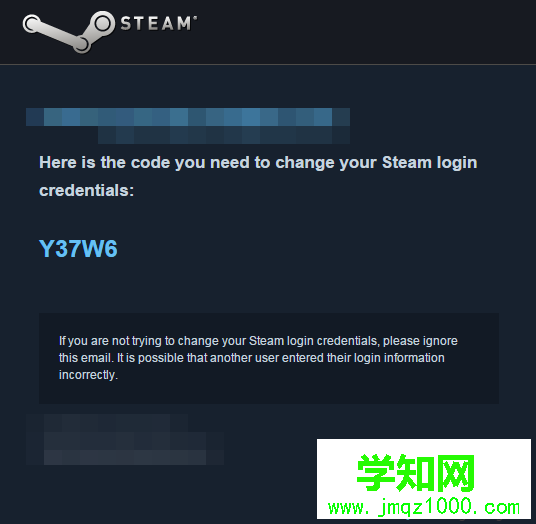Click the 'If you are not trying' line

pyautogui.click(x=258, y=341)
